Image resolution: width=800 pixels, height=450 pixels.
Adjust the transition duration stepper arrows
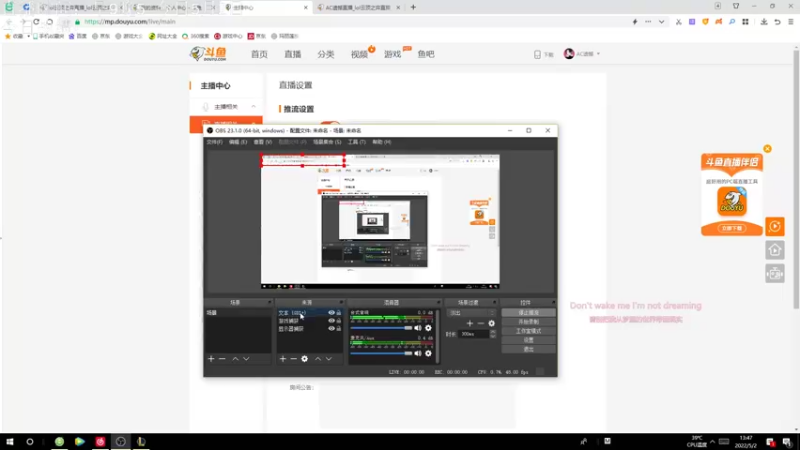point(493,334)
